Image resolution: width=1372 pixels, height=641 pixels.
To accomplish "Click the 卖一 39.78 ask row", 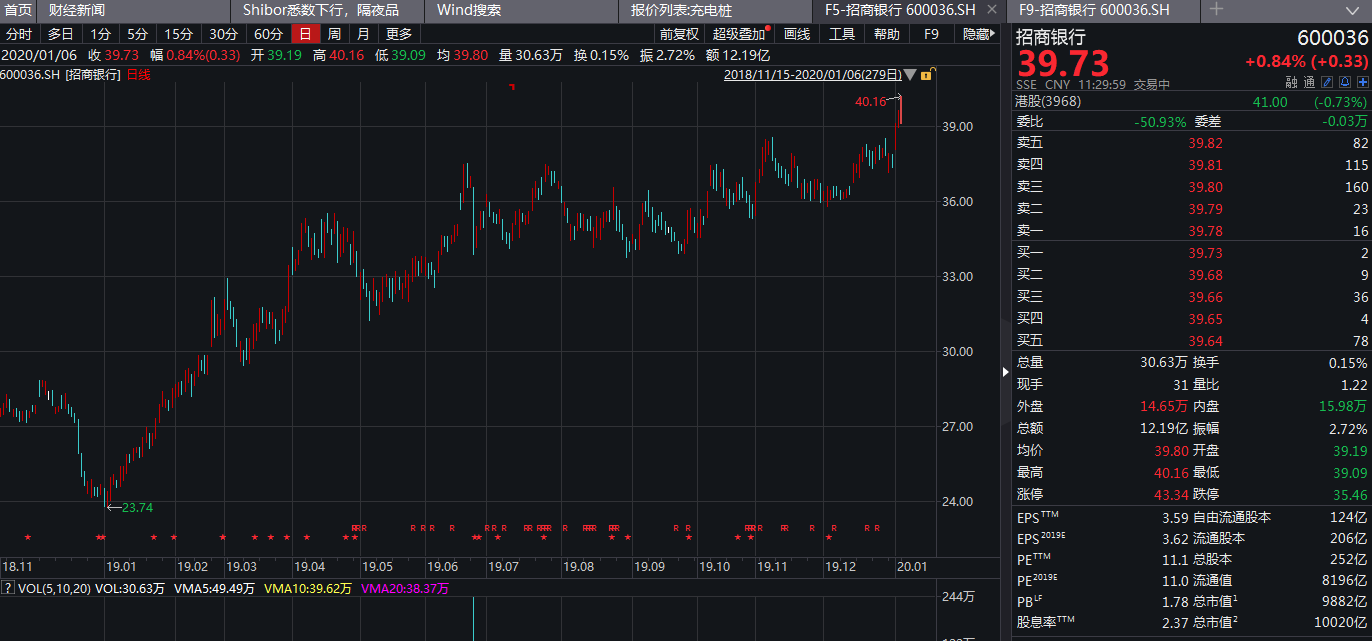I will (1190, 231).
